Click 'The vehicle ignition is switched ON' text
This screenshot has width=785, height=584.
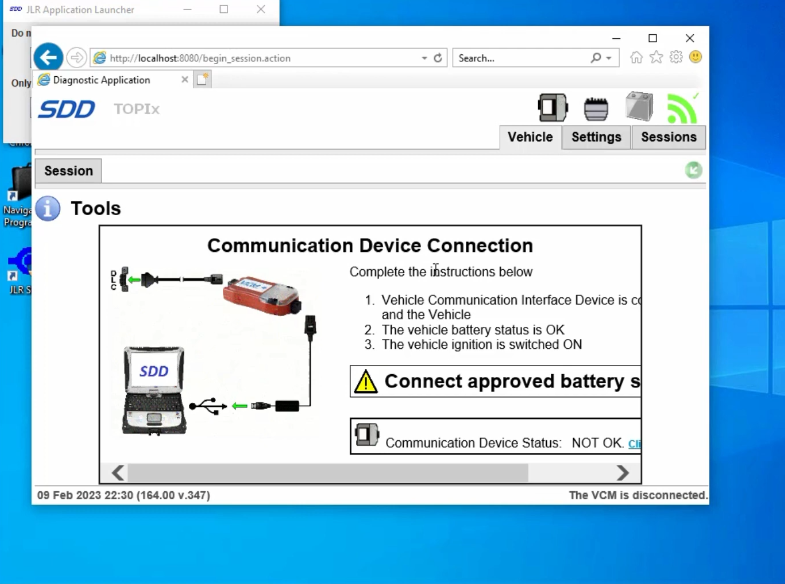[x=482, y=344]
